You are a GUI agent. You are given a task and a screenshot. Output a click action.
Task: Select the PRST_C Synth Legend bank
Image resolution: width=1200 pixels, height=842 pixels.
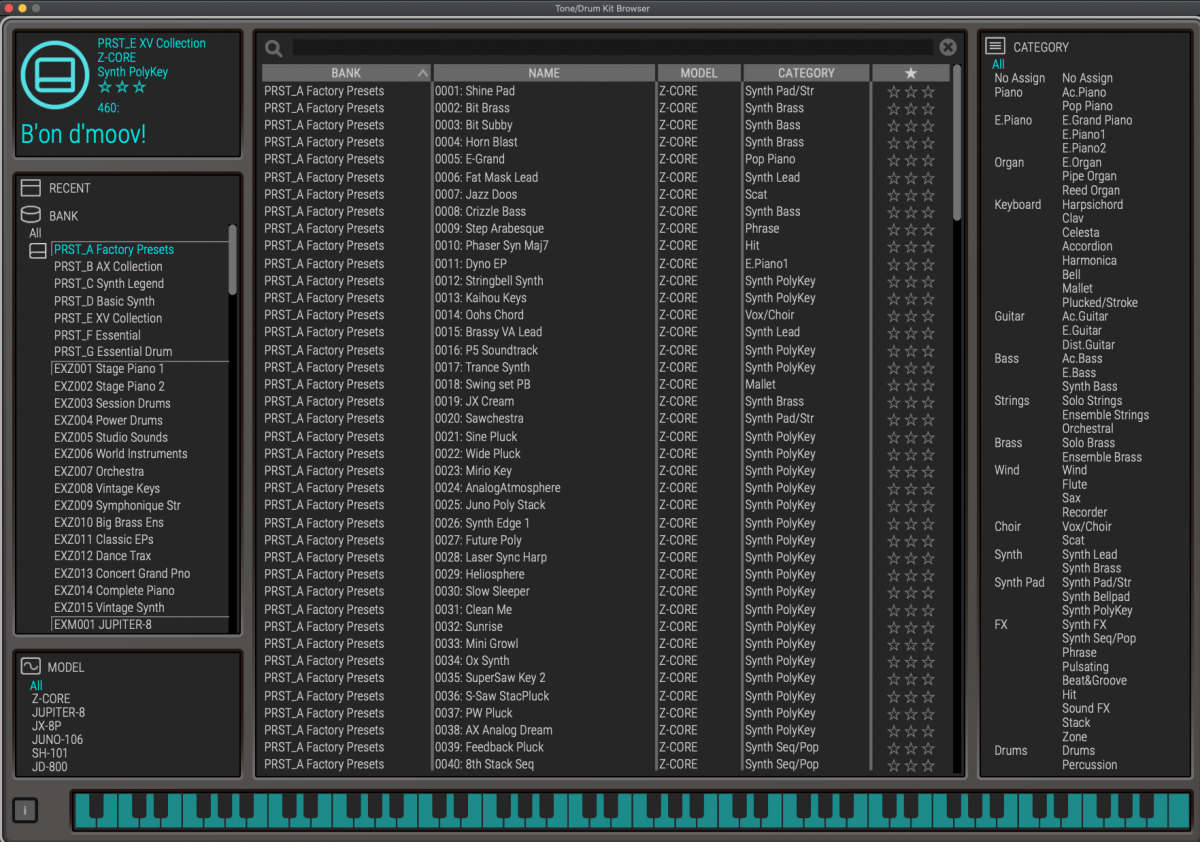click(x=109, y=284)
